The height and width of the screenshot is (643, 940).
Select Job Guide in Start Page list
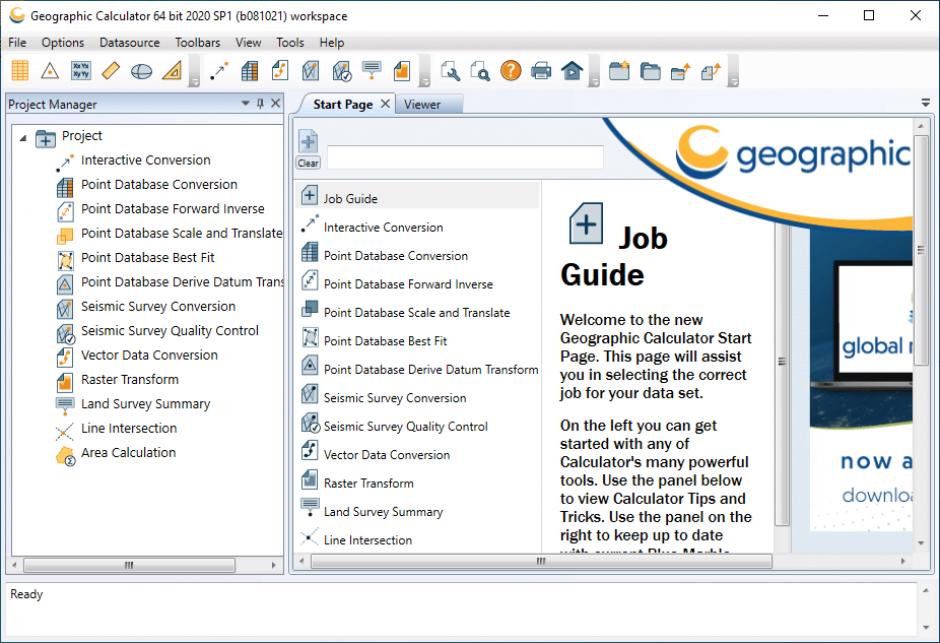point(418,197)
